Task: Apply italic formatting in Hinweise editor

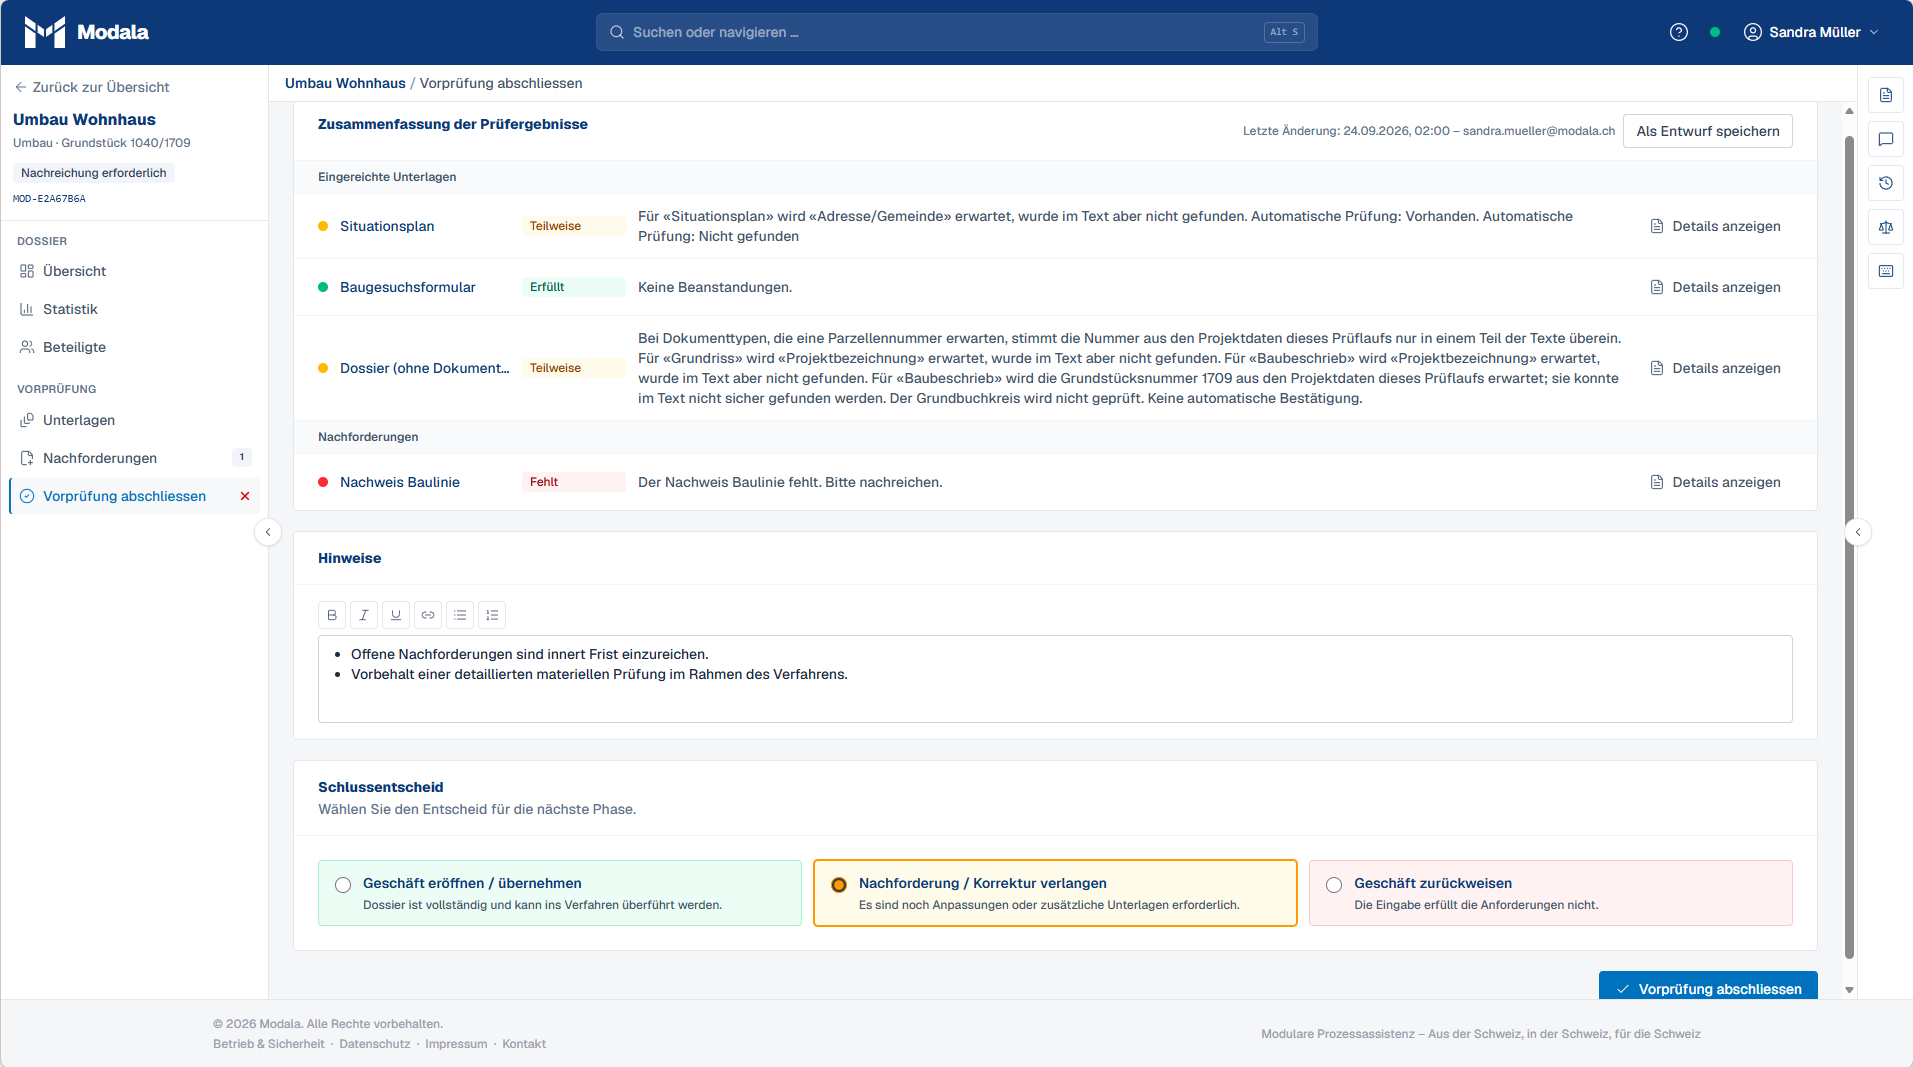Action: 364,615
